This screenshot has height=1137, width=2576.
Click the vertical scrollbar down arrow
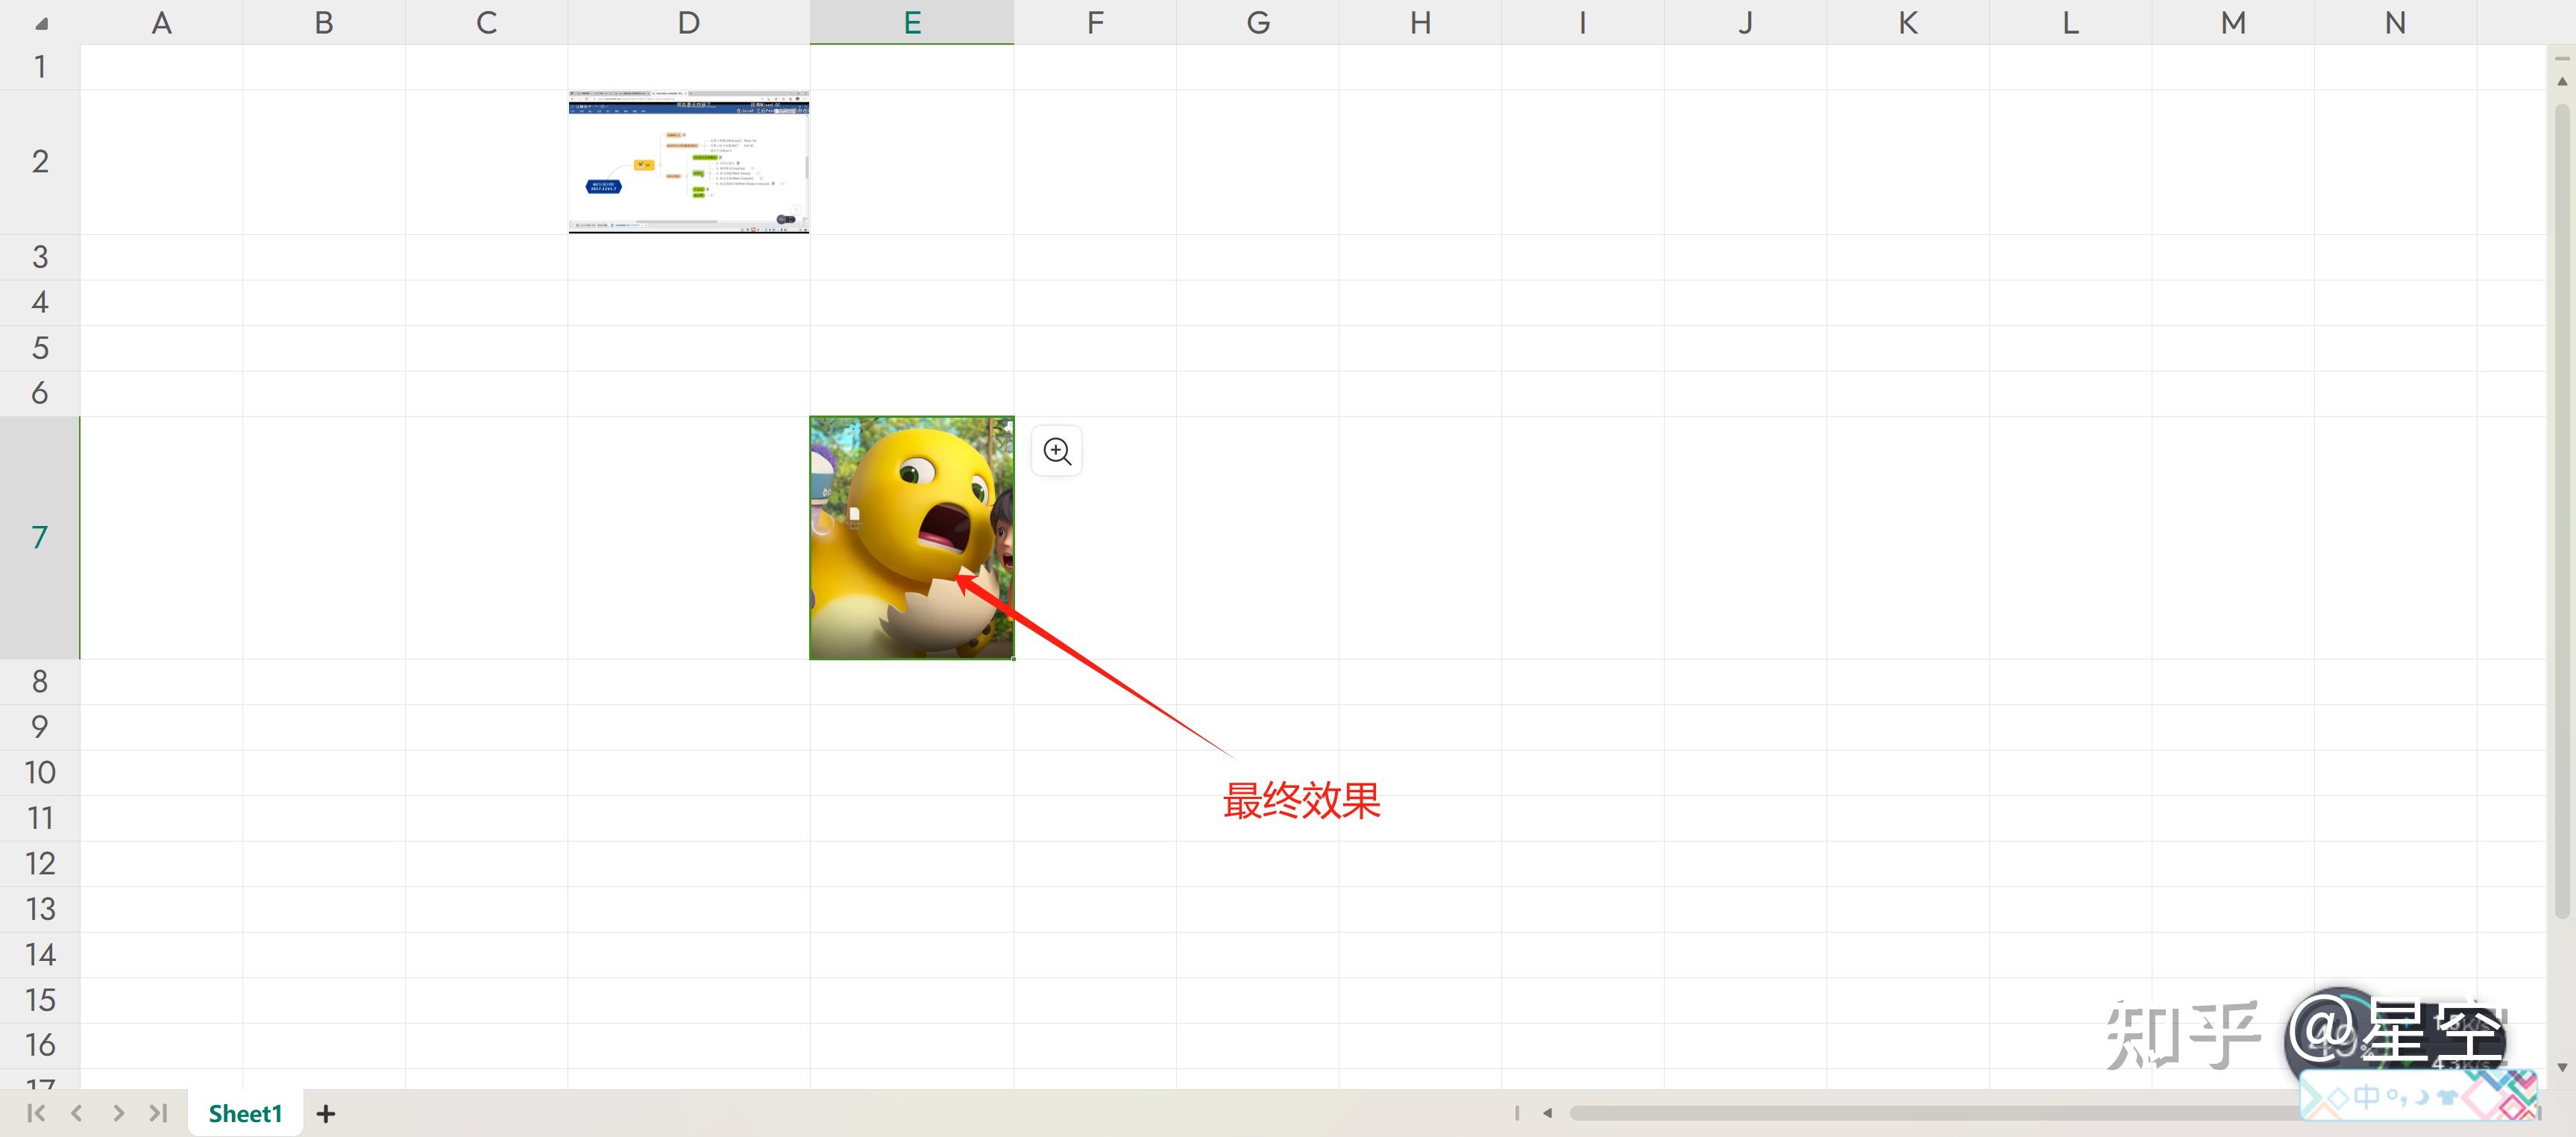coord(2561,1067)
